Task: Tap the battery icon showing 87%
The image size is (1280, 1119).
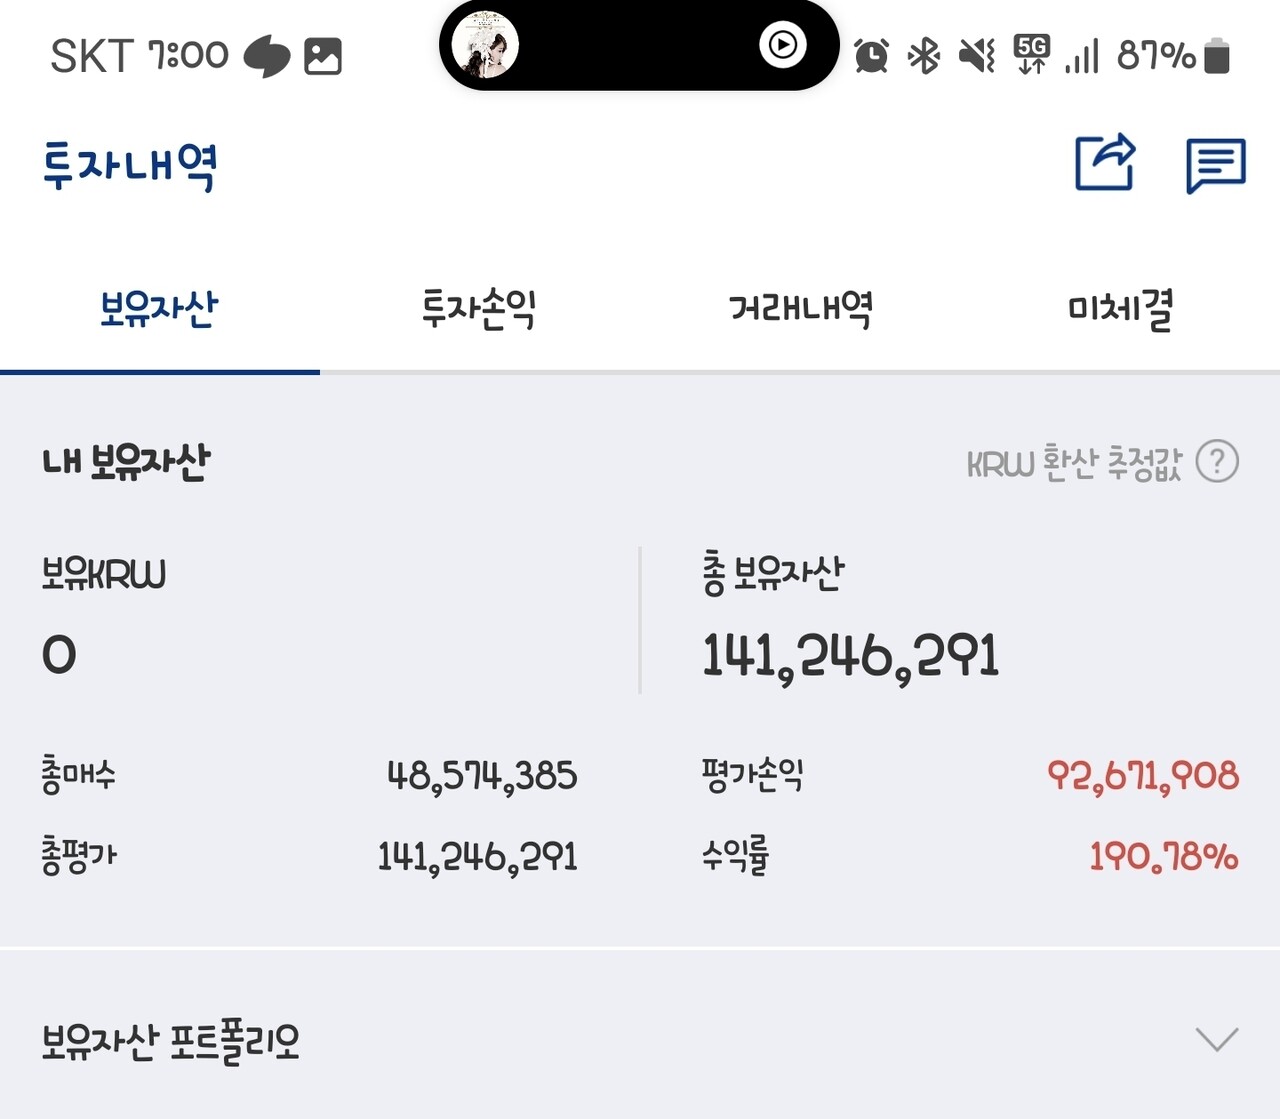Action: tap(1222, 57)
